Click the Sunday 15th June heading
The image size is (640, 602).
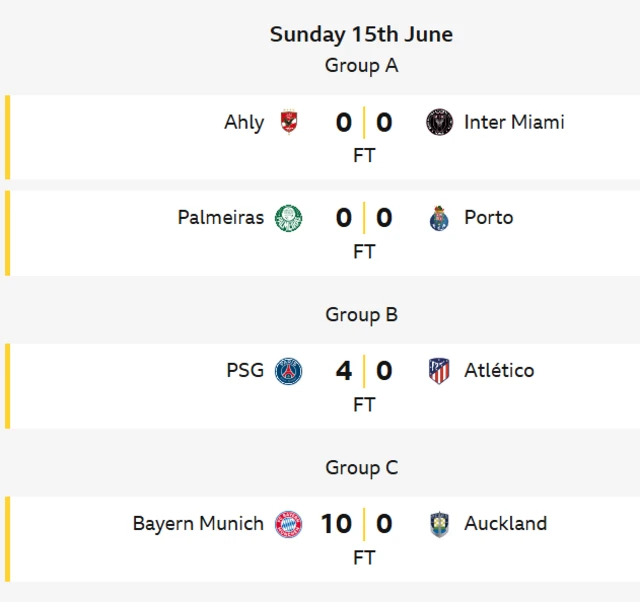coord(361,34)
